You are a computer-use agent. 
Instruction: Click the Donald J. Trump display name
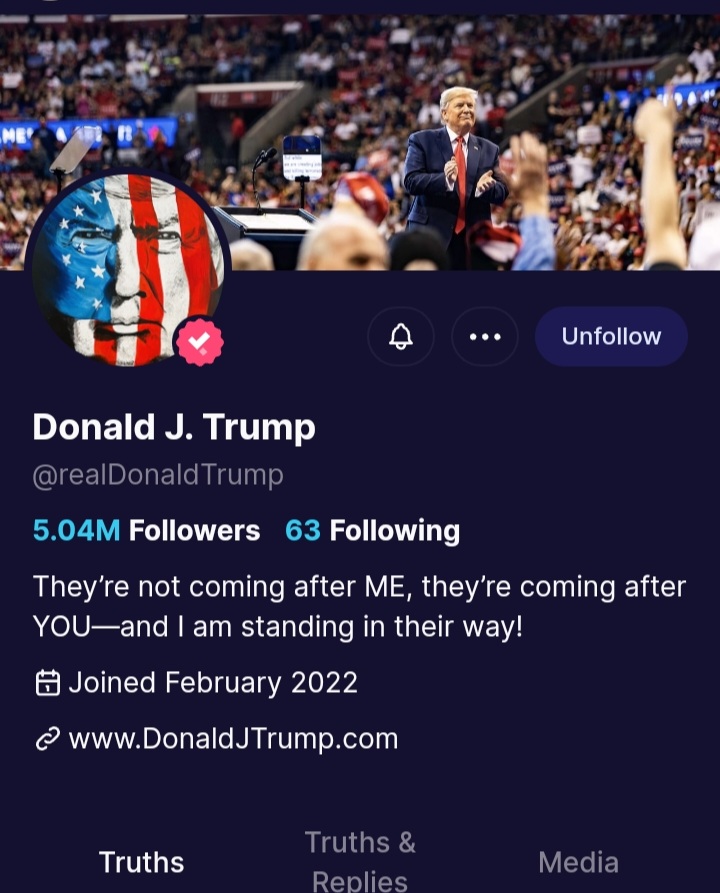[174, 427]
